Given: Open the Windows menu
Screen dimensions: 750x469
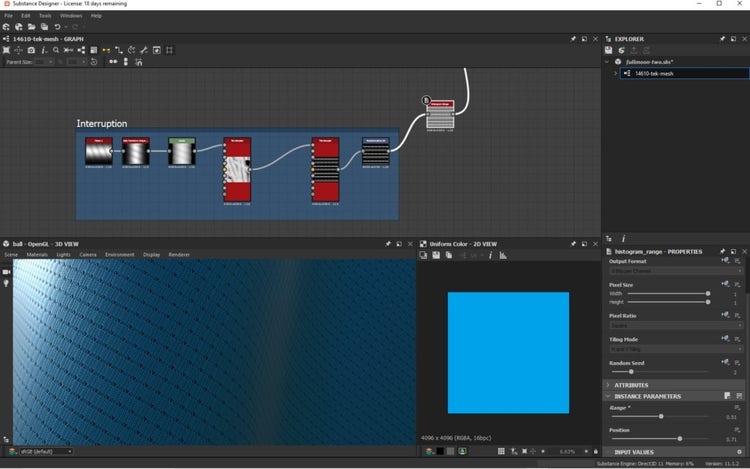Looking at the screenshot, I should click(x=71, y=16).
